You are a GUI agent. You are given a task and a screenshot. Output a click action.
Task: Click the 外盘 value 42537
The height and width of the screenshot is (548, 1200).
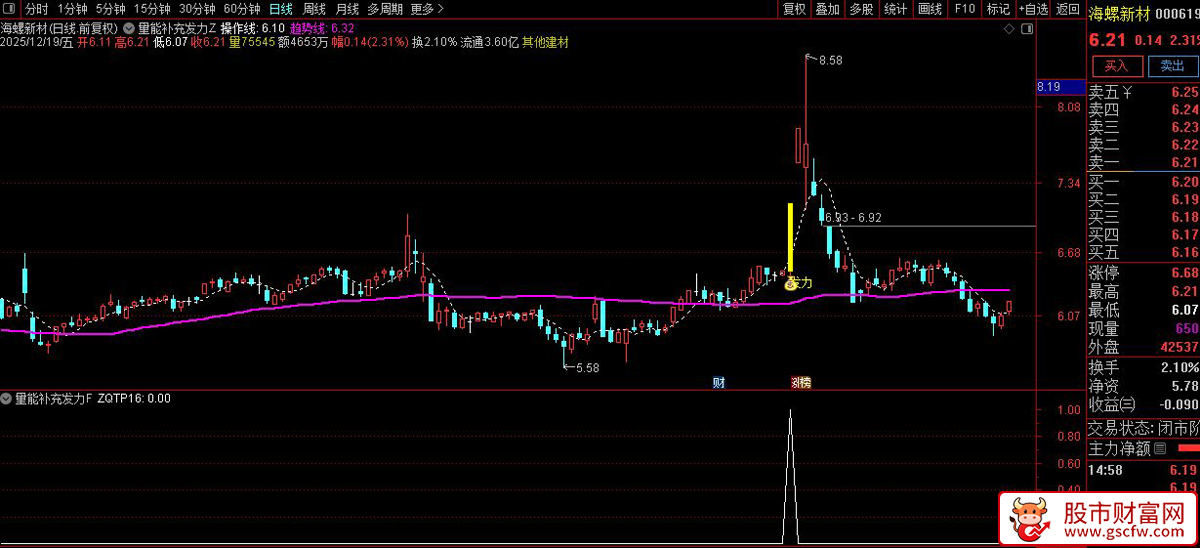(x=1179, y=347)
